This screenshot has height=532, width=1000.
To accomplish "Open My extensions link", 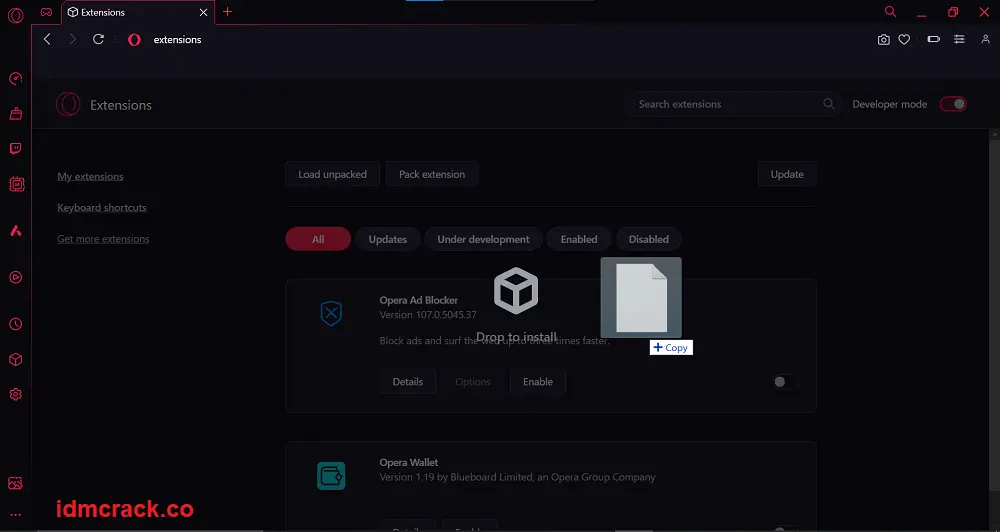I will click(x=91, y=176).
